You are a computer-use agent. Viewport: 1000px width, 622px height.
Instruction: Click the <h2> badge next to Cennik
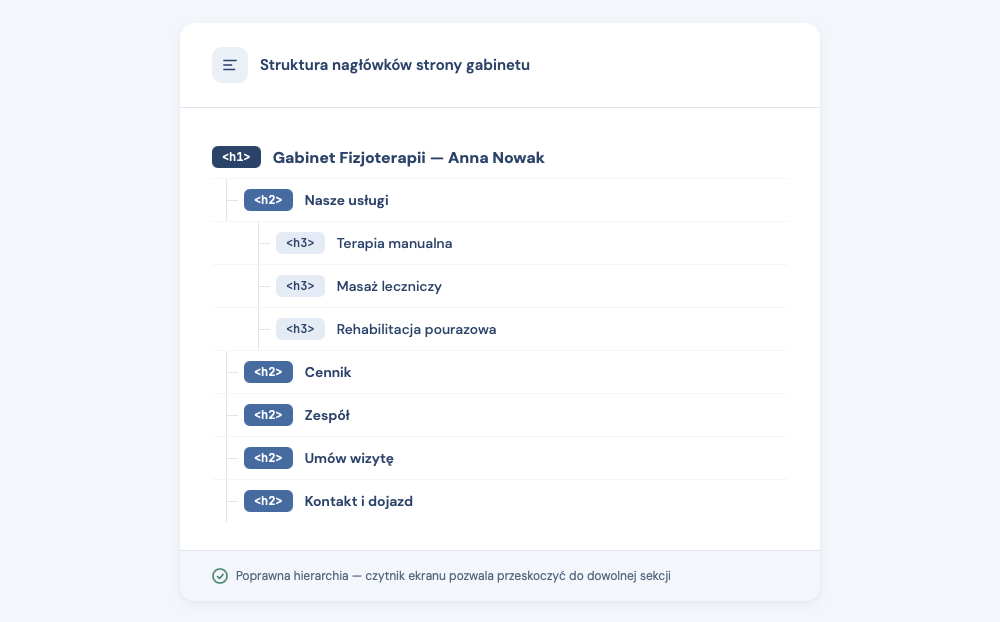[x=268, y=372]
